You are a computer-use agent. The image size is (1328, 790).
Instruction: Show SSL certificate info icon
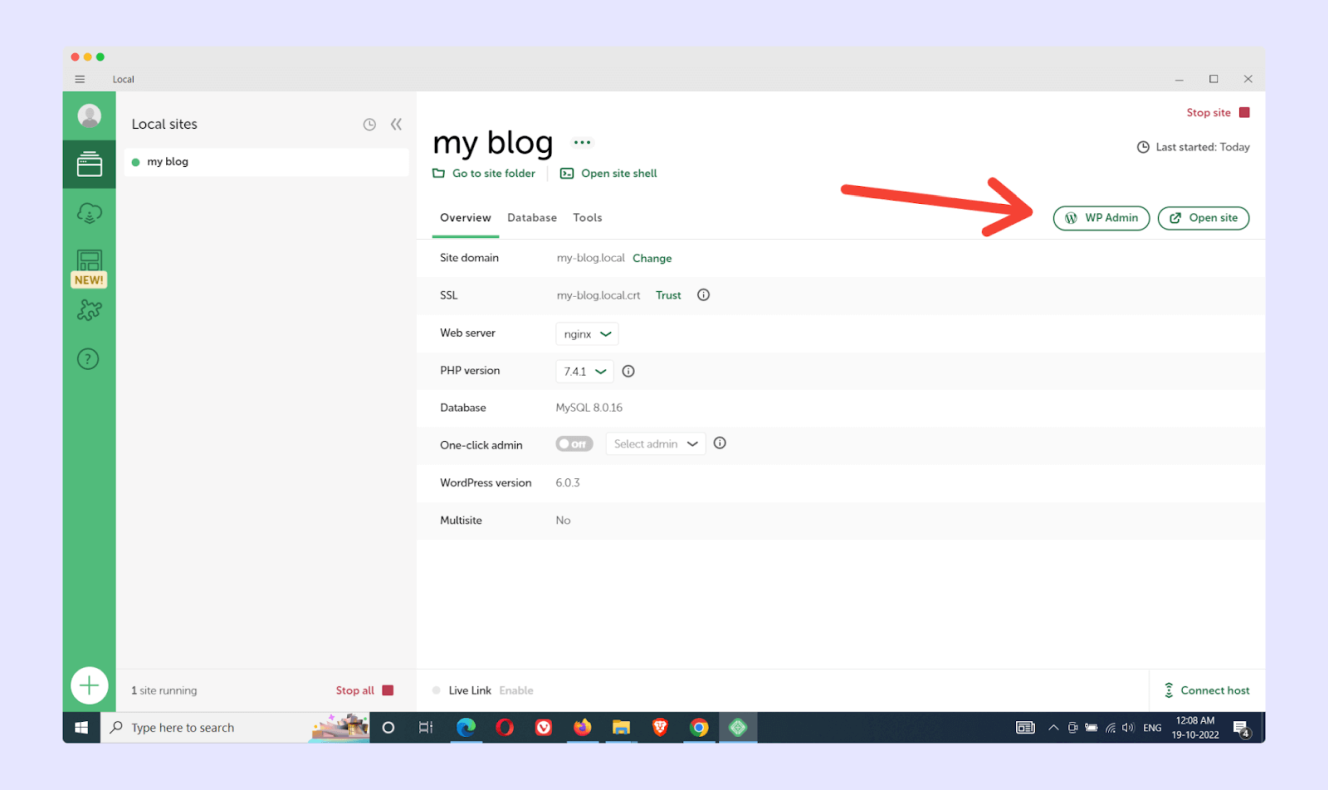click(703, 295)
